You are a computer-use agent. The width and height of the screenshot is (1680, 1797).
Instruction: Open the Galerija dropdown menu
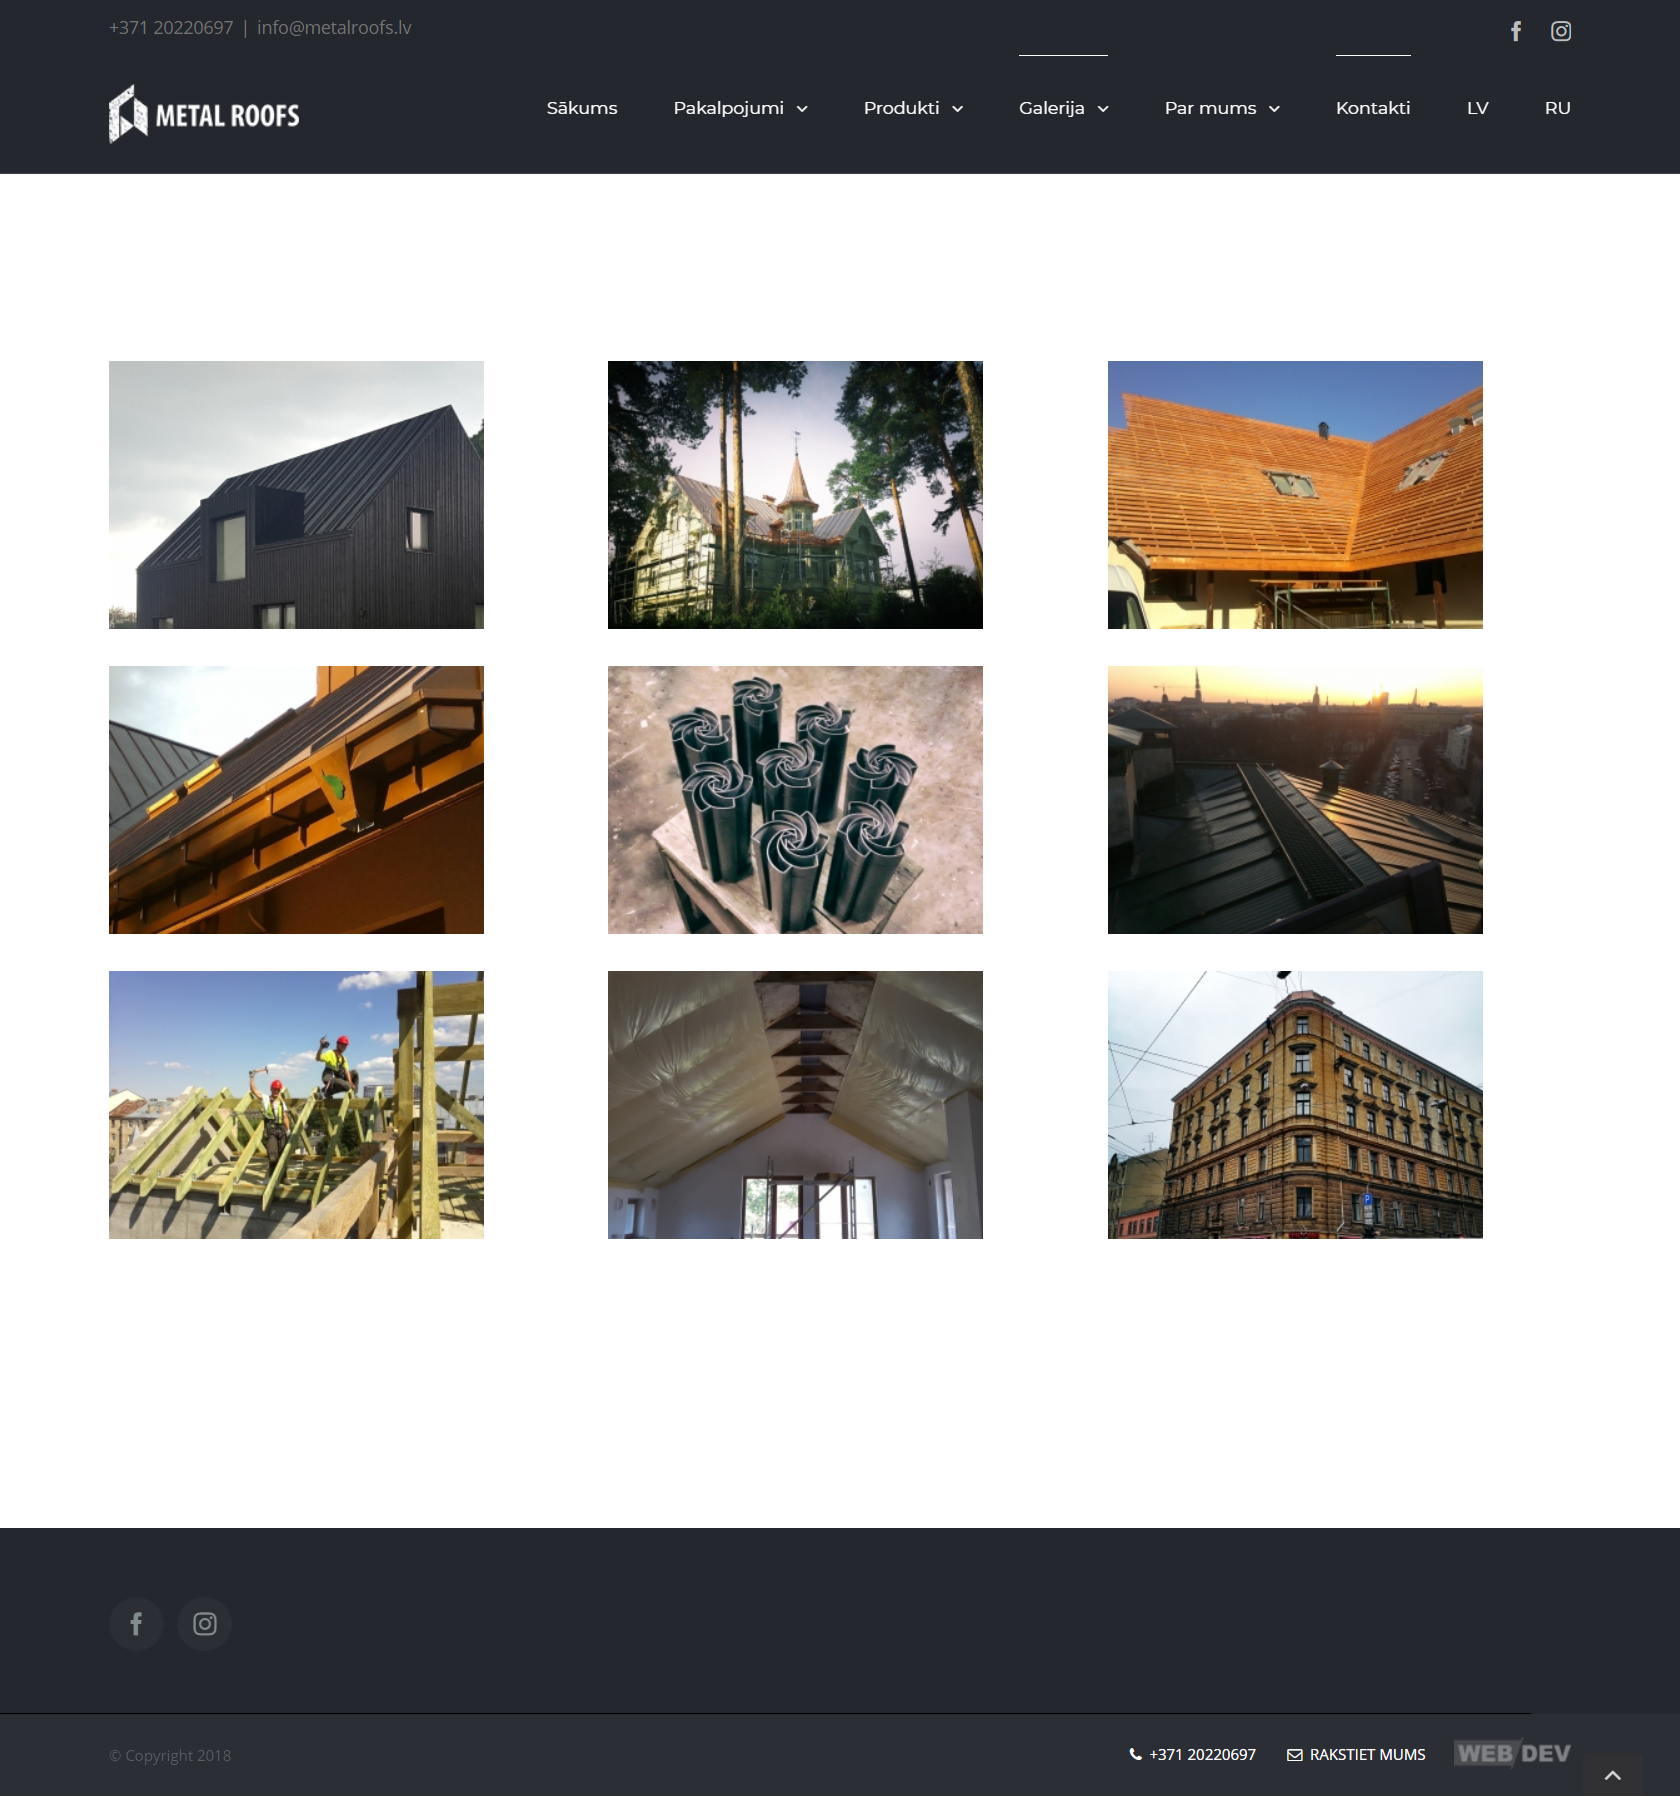pos(1063,108)
